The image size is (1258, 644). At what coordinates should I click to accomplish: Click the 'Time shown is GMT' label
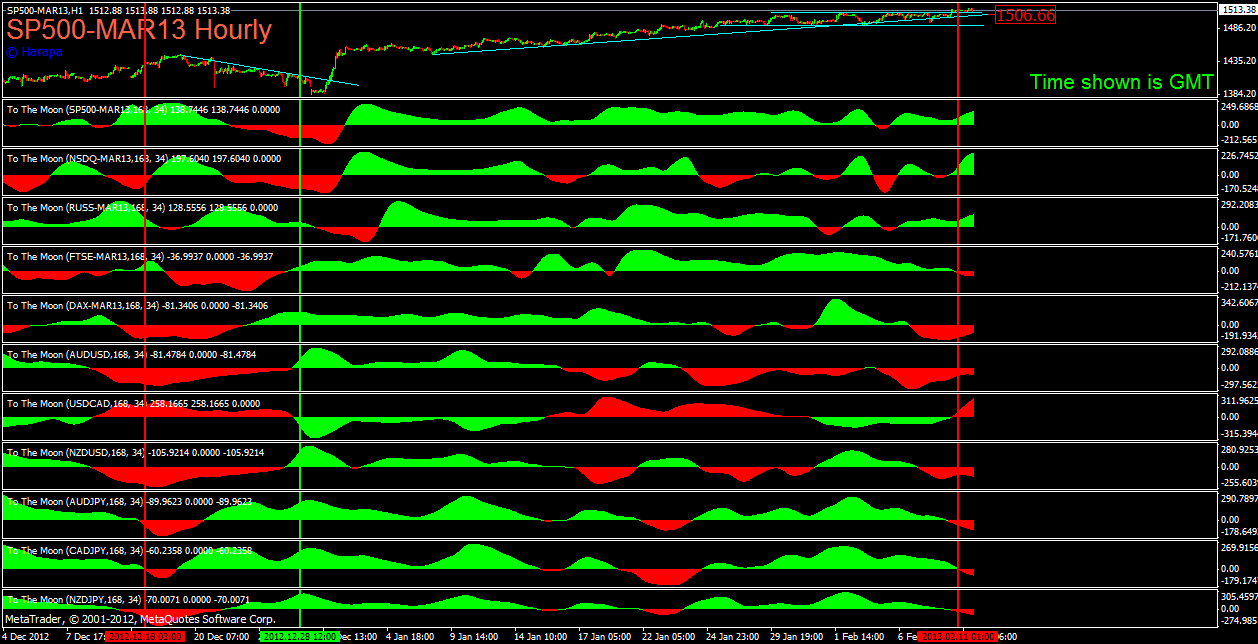[1121, 82]
